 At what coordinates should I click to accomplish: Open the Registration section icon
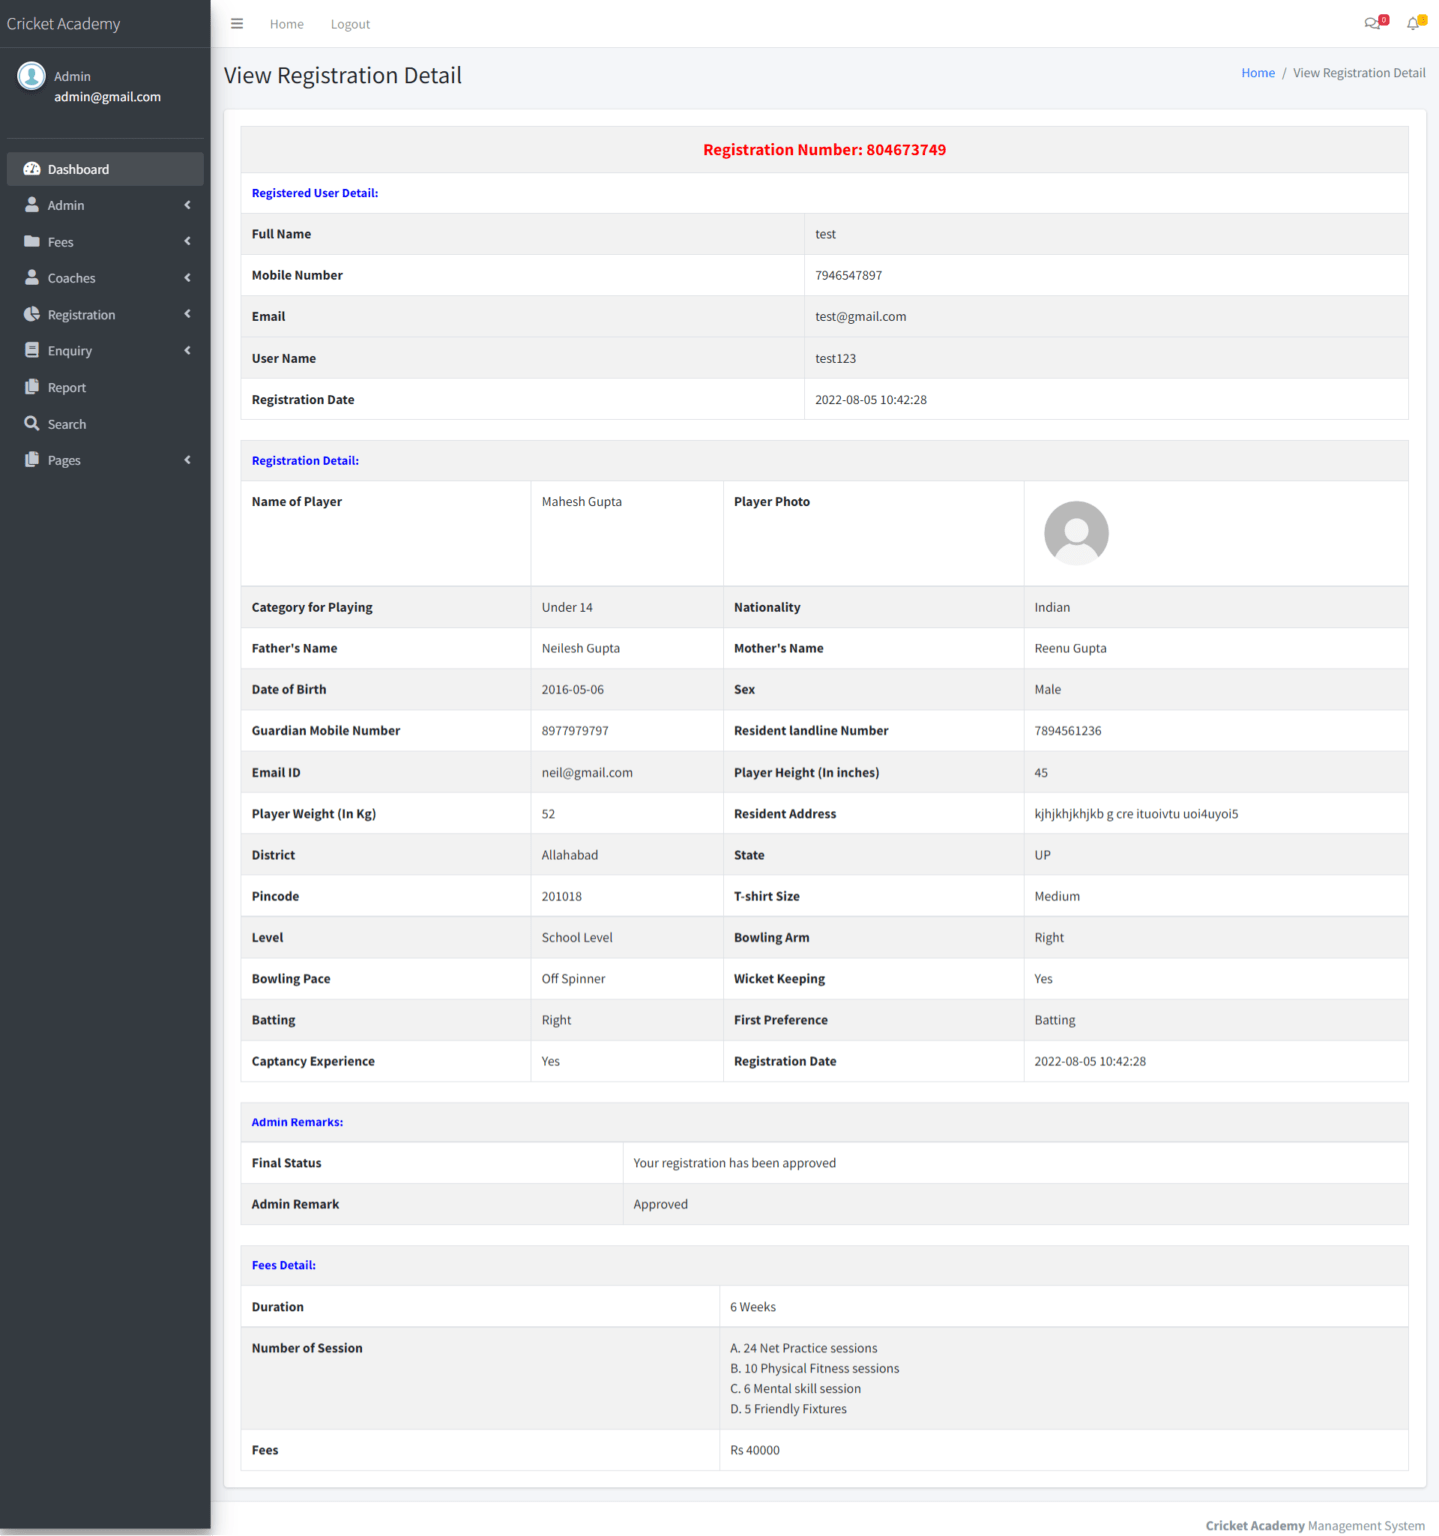[32, 314]
